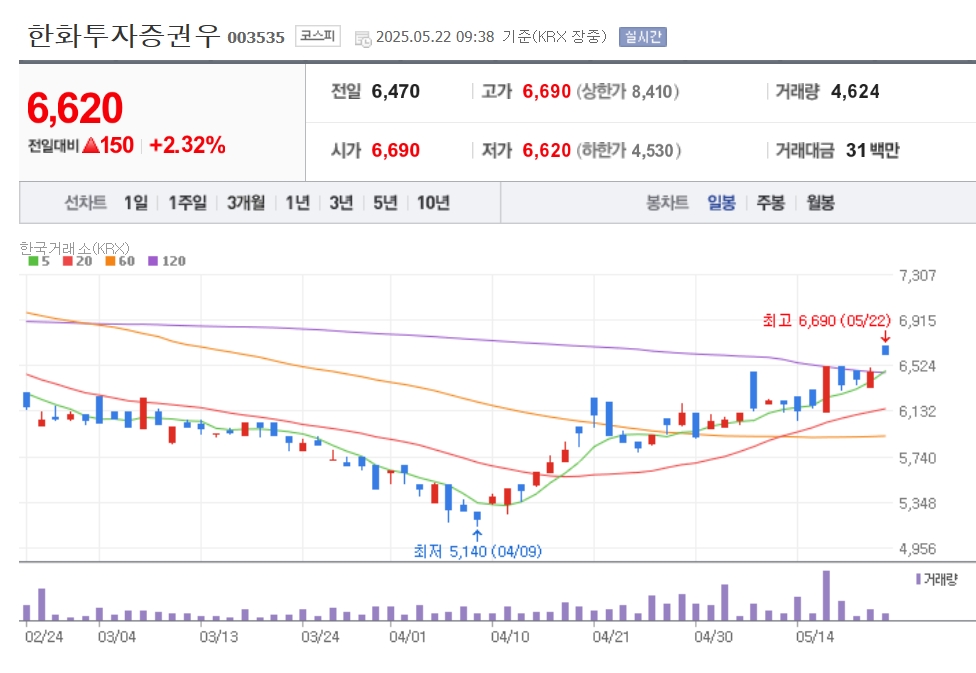The image size is (976, 673).
Task: Switch to the 주봉 weekly candle chart
Action: pyautogui.click(x=771, y=202)
